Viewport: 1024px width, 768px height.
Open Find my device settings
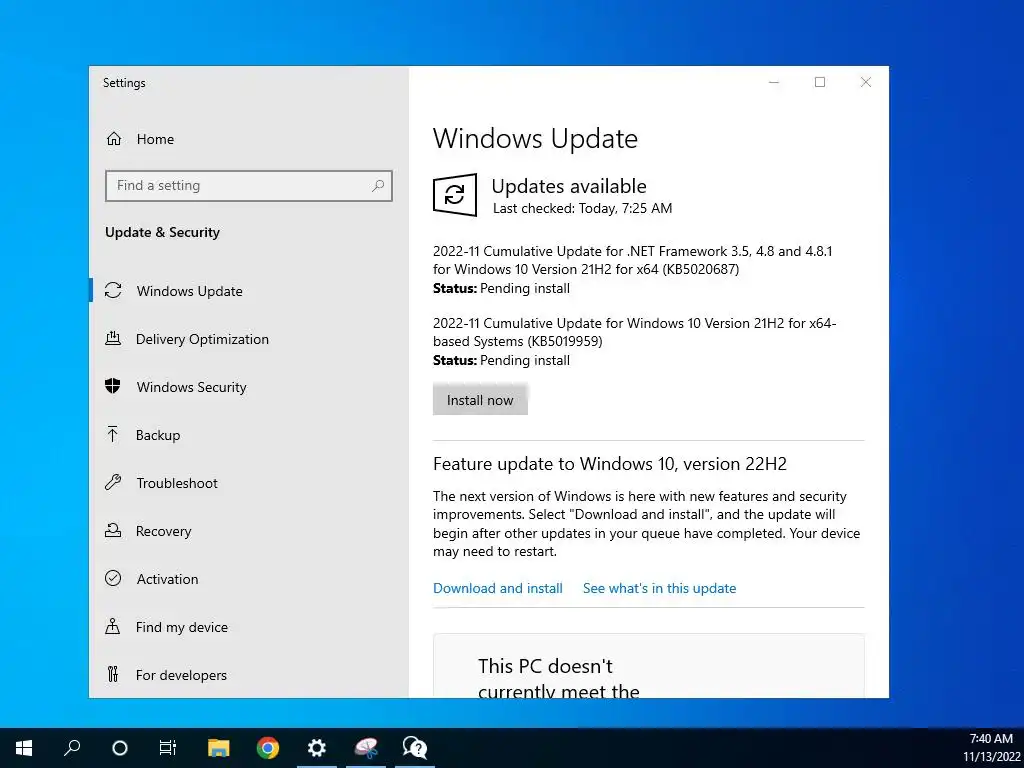tap(249, 627)
